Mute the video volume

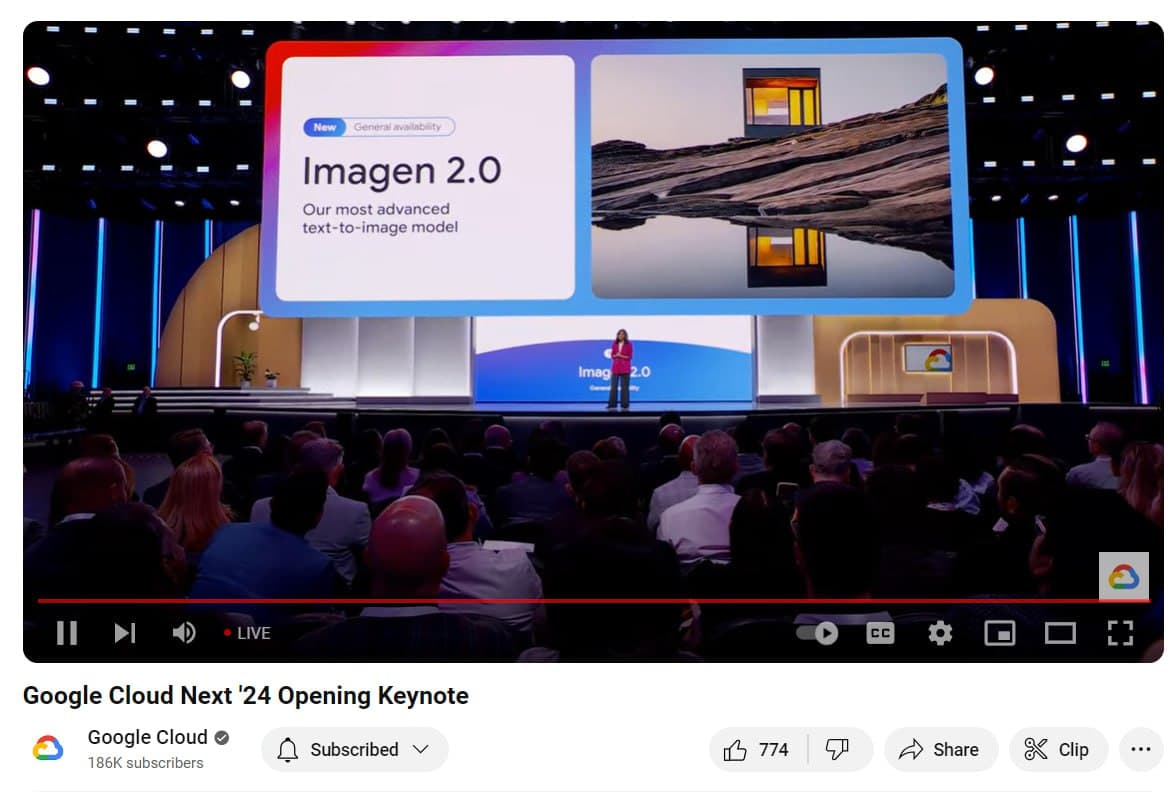[x=184, y=633]
